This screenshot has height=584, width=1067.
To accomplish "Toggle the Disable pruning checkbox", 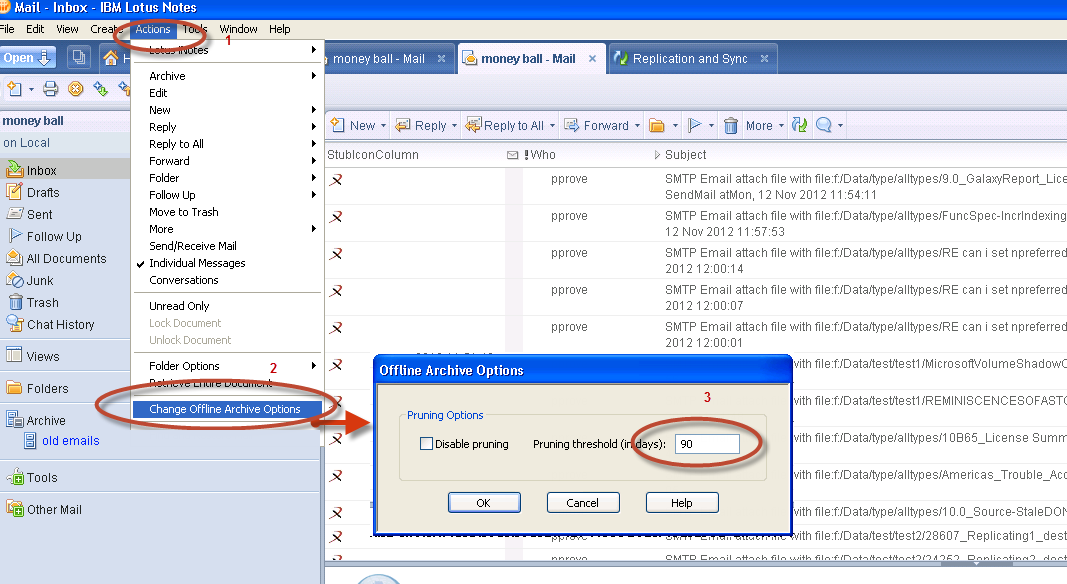I will point(427,444).
